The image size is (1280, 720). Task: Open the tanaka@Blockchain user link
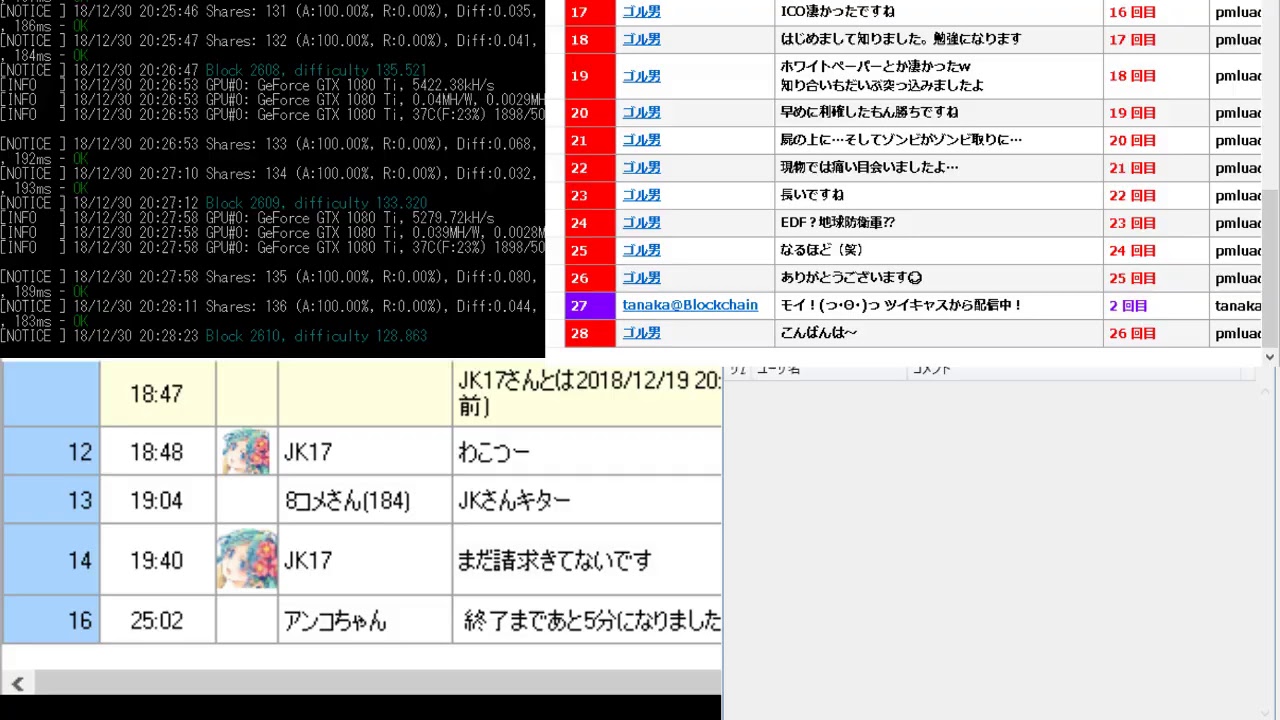(x=689, y=305)
